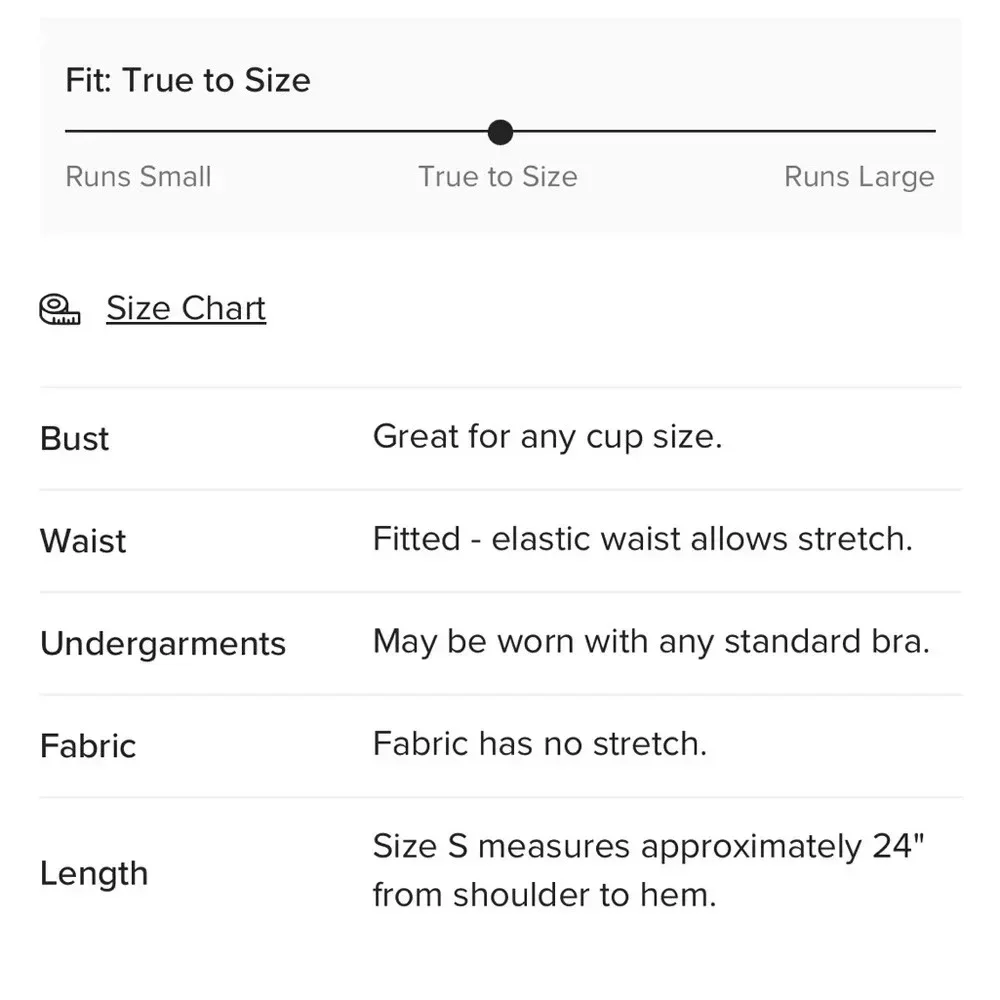Click the elastic waist description text
Viewport: 1000px width, 1000px height.
tap(642, 540)
